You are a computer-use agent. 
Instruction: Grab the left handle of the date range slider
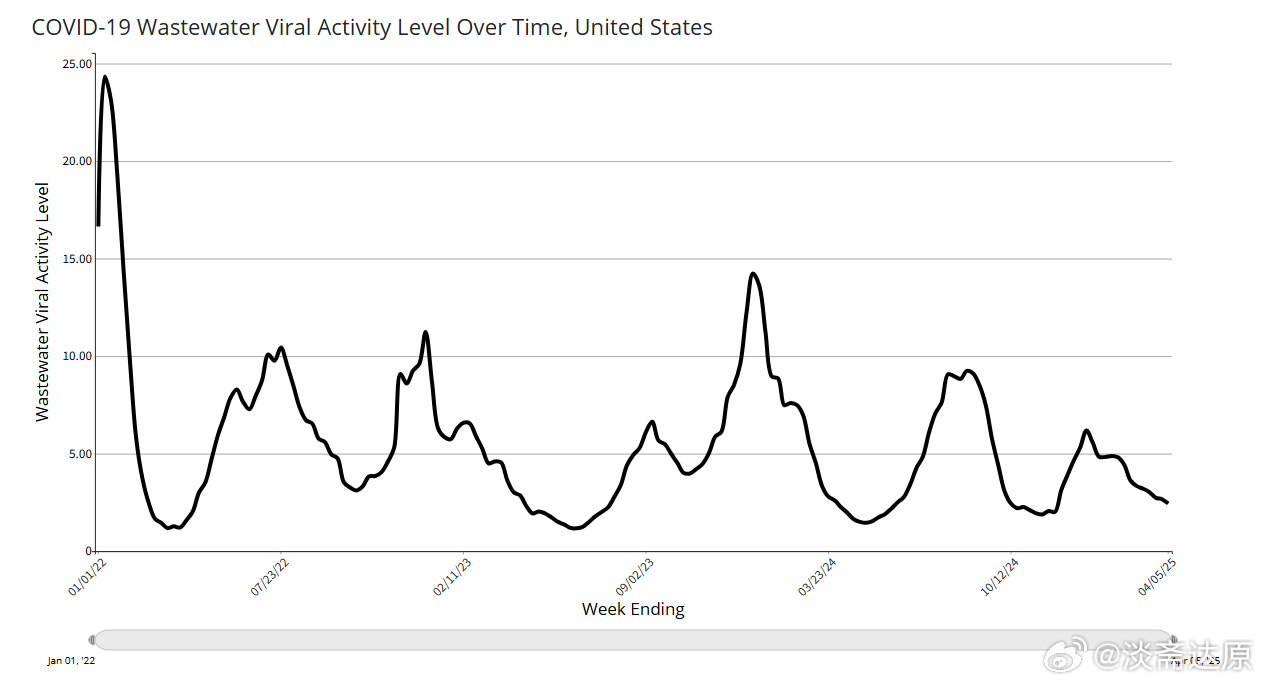[93, 640]
